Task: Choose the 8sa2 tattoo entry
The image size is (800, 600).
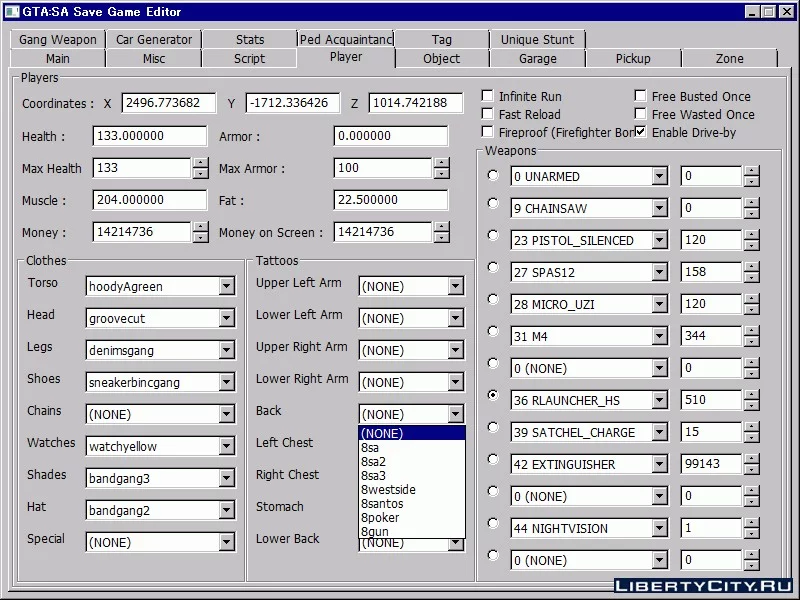Action: click(x=412, y=462)
